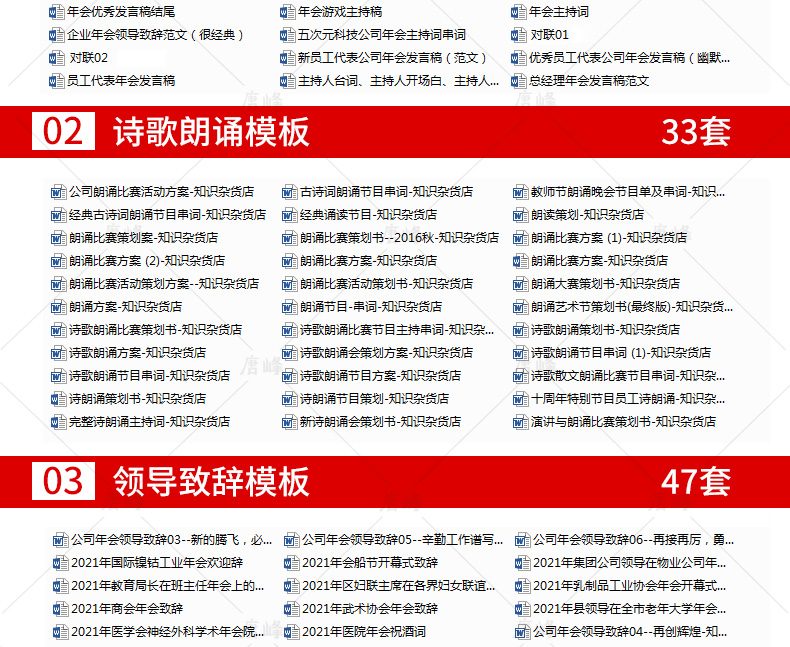Click the 诗歌朗诵模板 section heading
790x647 pixels.
coord(211,132)
